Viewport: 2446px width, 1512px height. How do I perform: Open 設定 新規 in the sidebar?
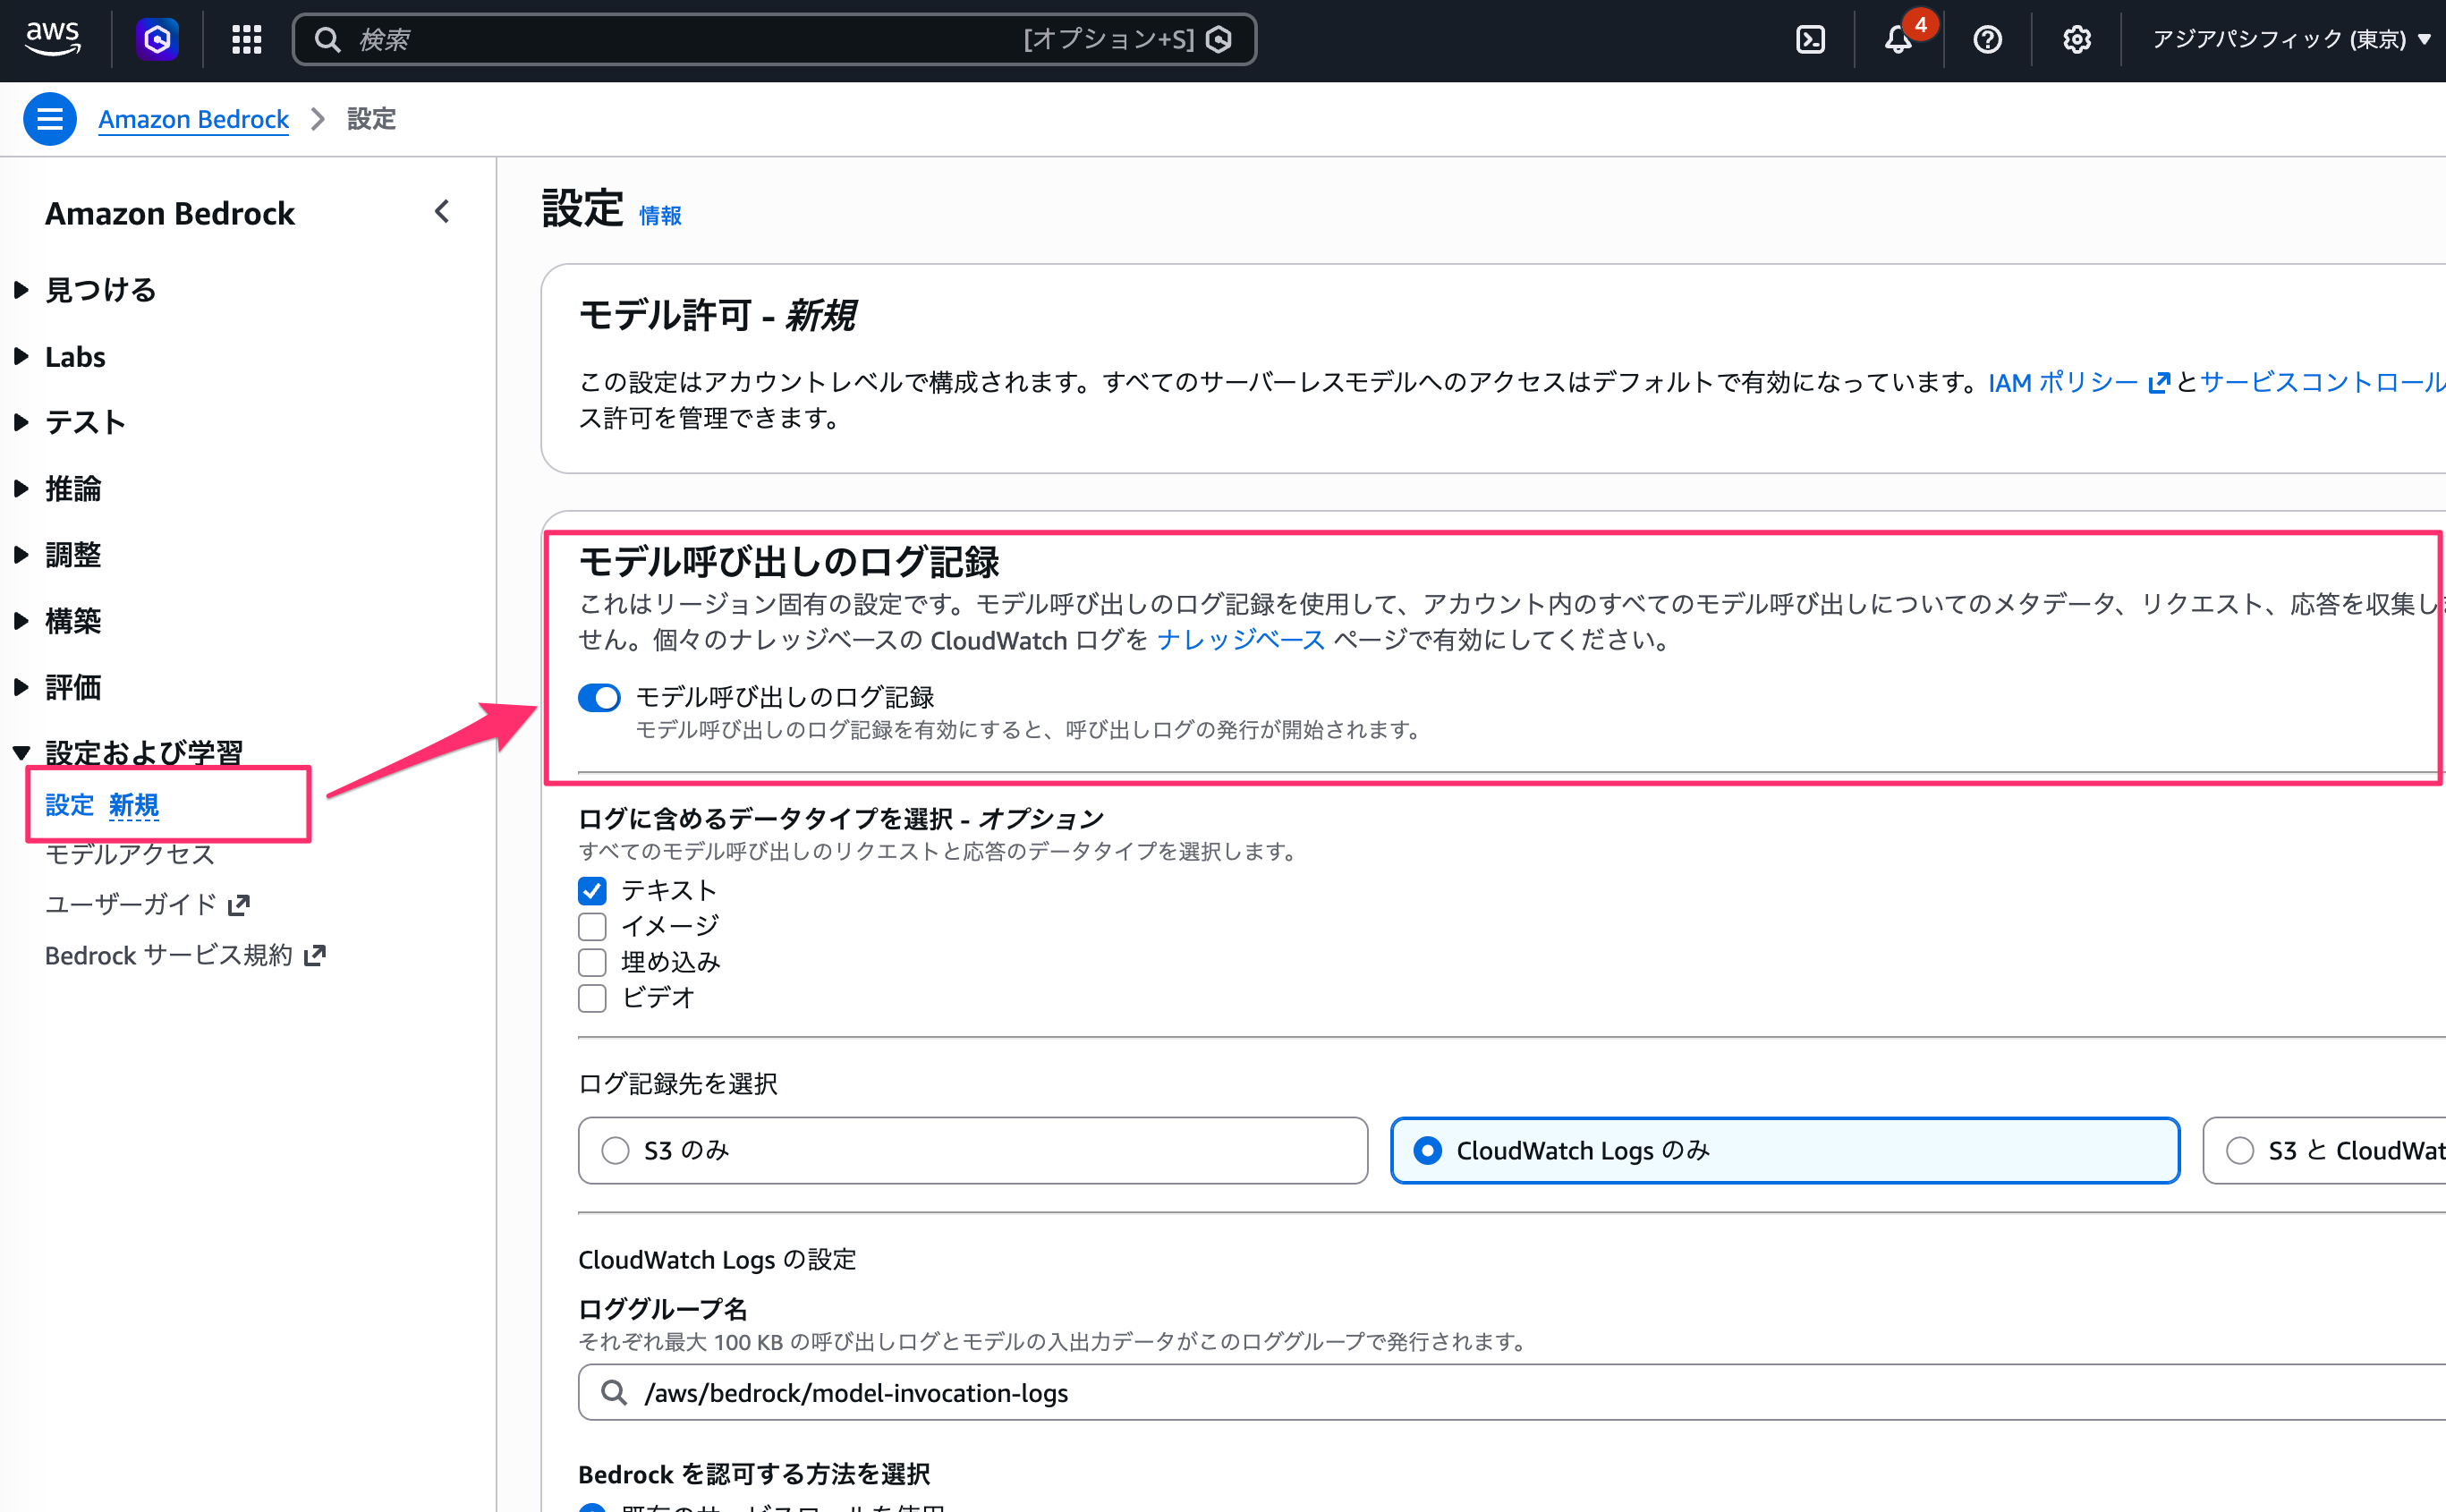[102, 805]
